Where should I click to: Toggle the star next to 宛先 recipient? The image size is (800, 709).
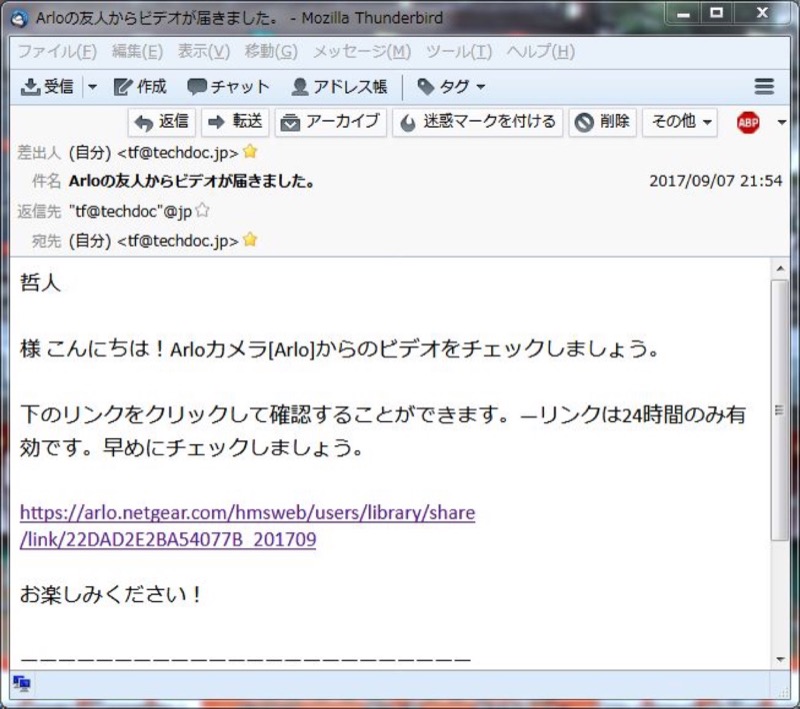click(250, 240)
